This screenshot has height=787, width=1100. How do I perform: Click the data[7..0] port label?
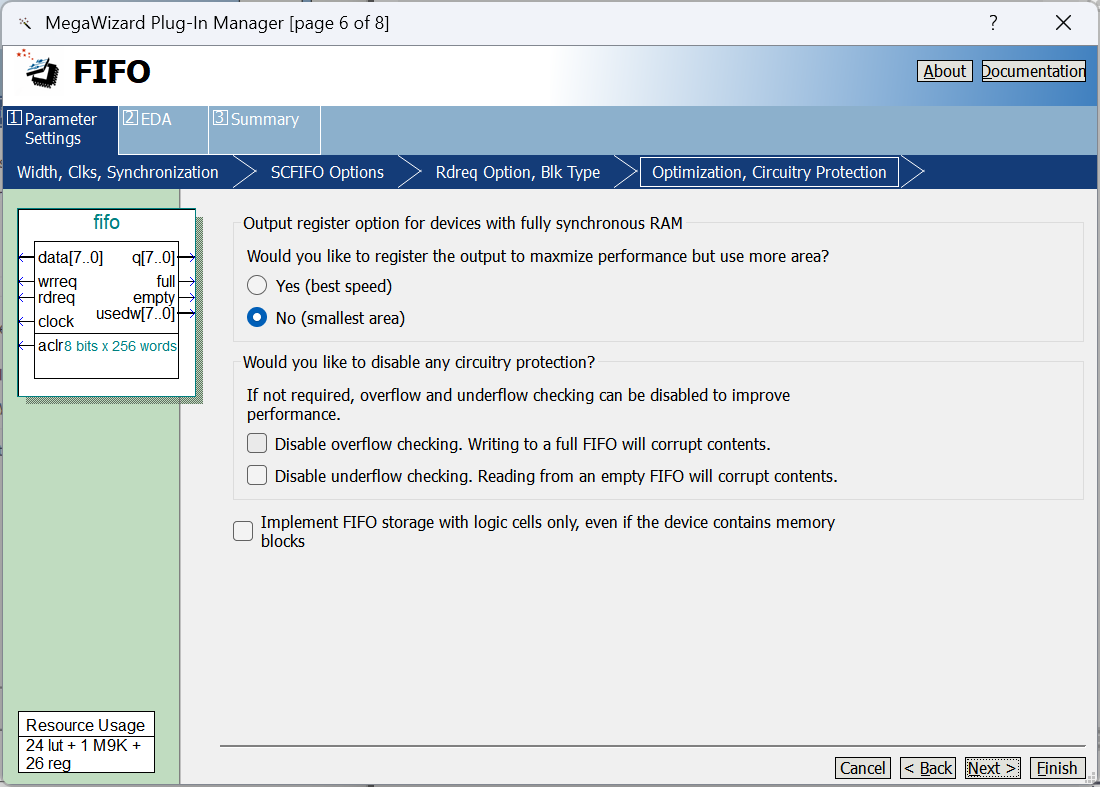tap(70, 257)
